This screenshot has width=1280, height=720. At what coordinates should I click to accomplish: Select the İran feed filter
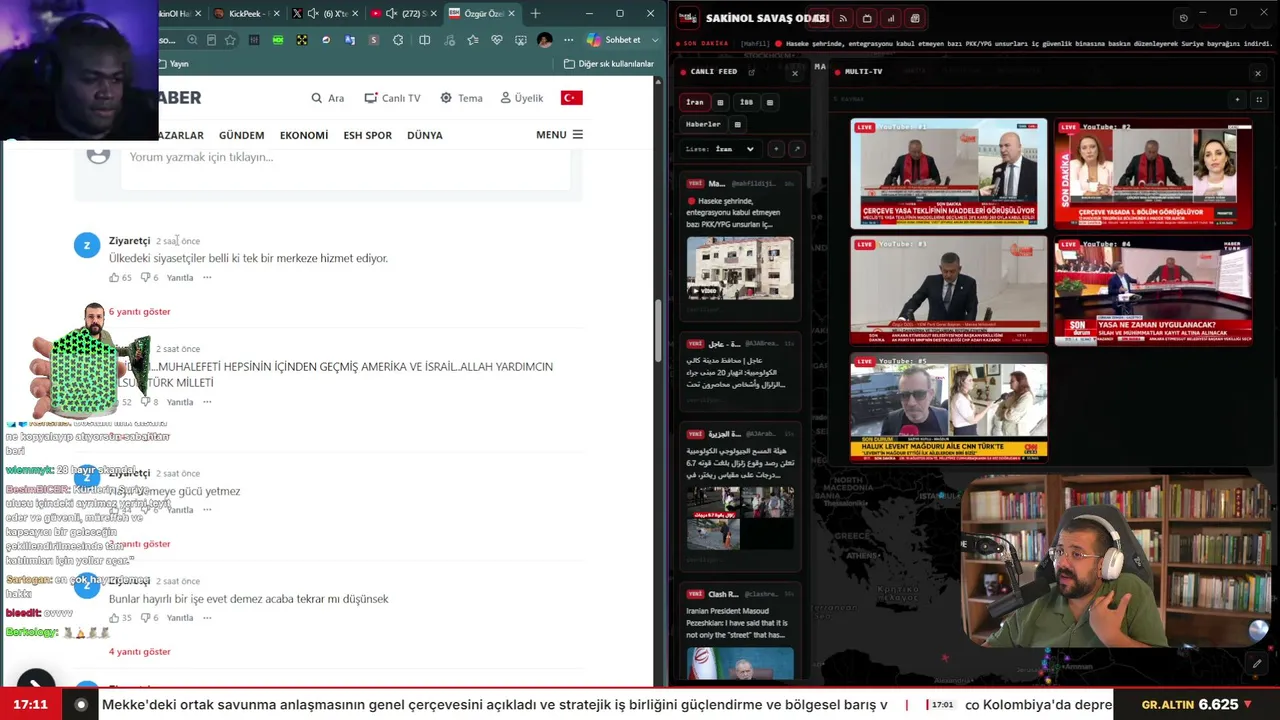[x=695, y=102]
